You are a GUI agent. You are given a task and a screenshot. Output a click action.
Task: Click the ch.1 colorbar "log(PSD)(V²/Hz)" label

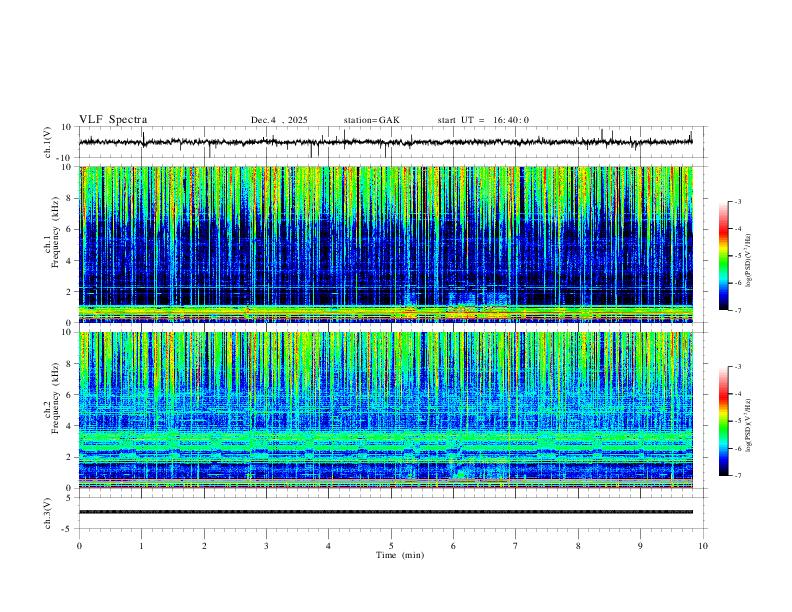[749, 260]
